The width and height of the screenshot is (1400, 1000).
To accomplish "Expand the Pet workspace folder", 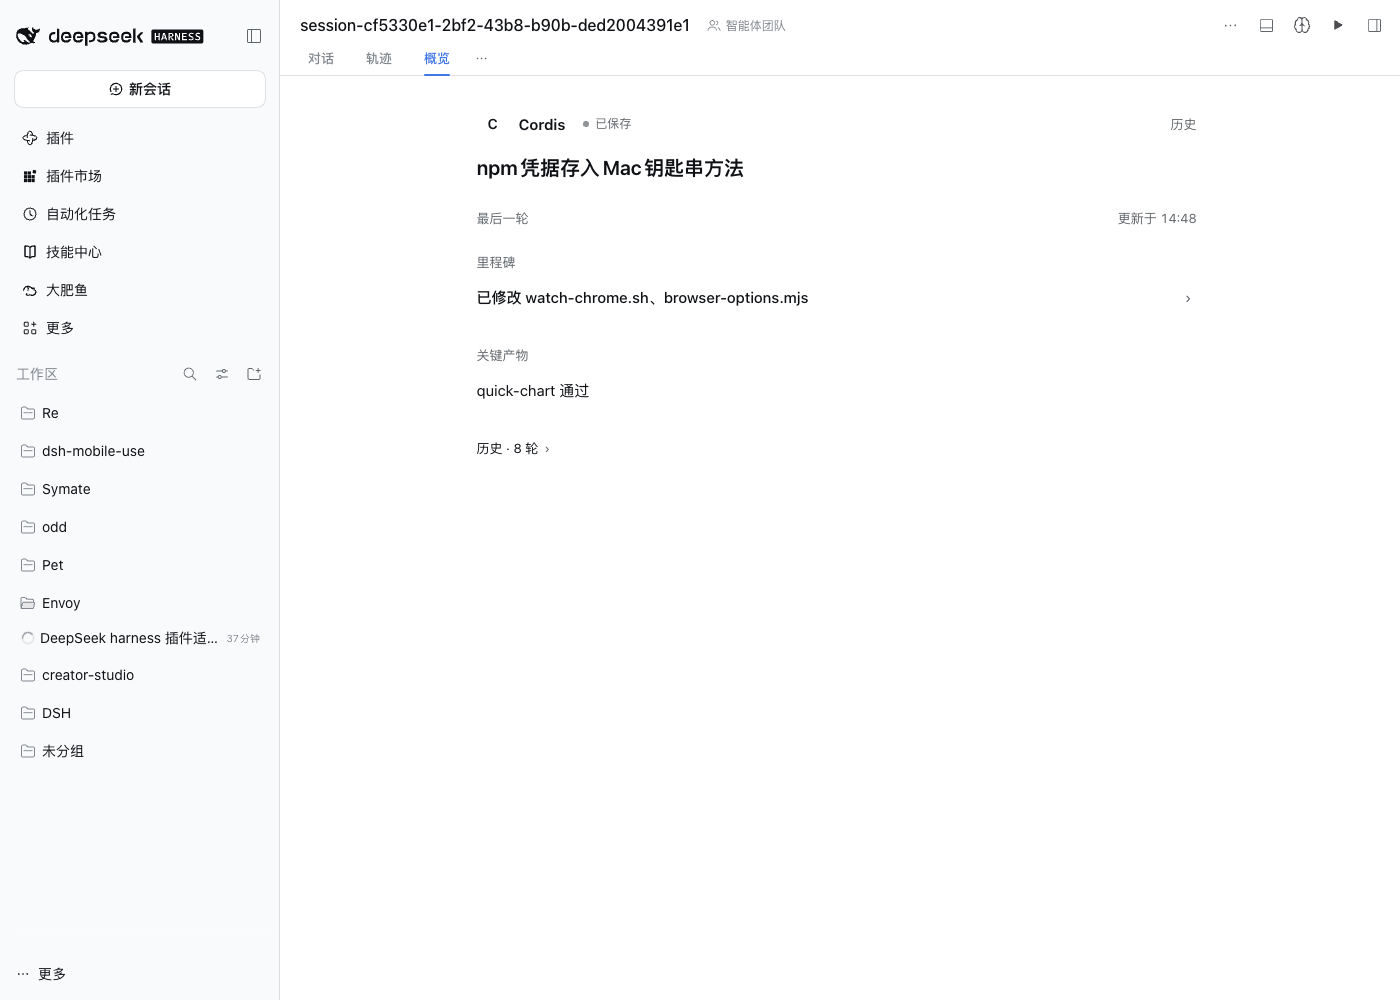I will pyautogui.click(x=140, y=565).
